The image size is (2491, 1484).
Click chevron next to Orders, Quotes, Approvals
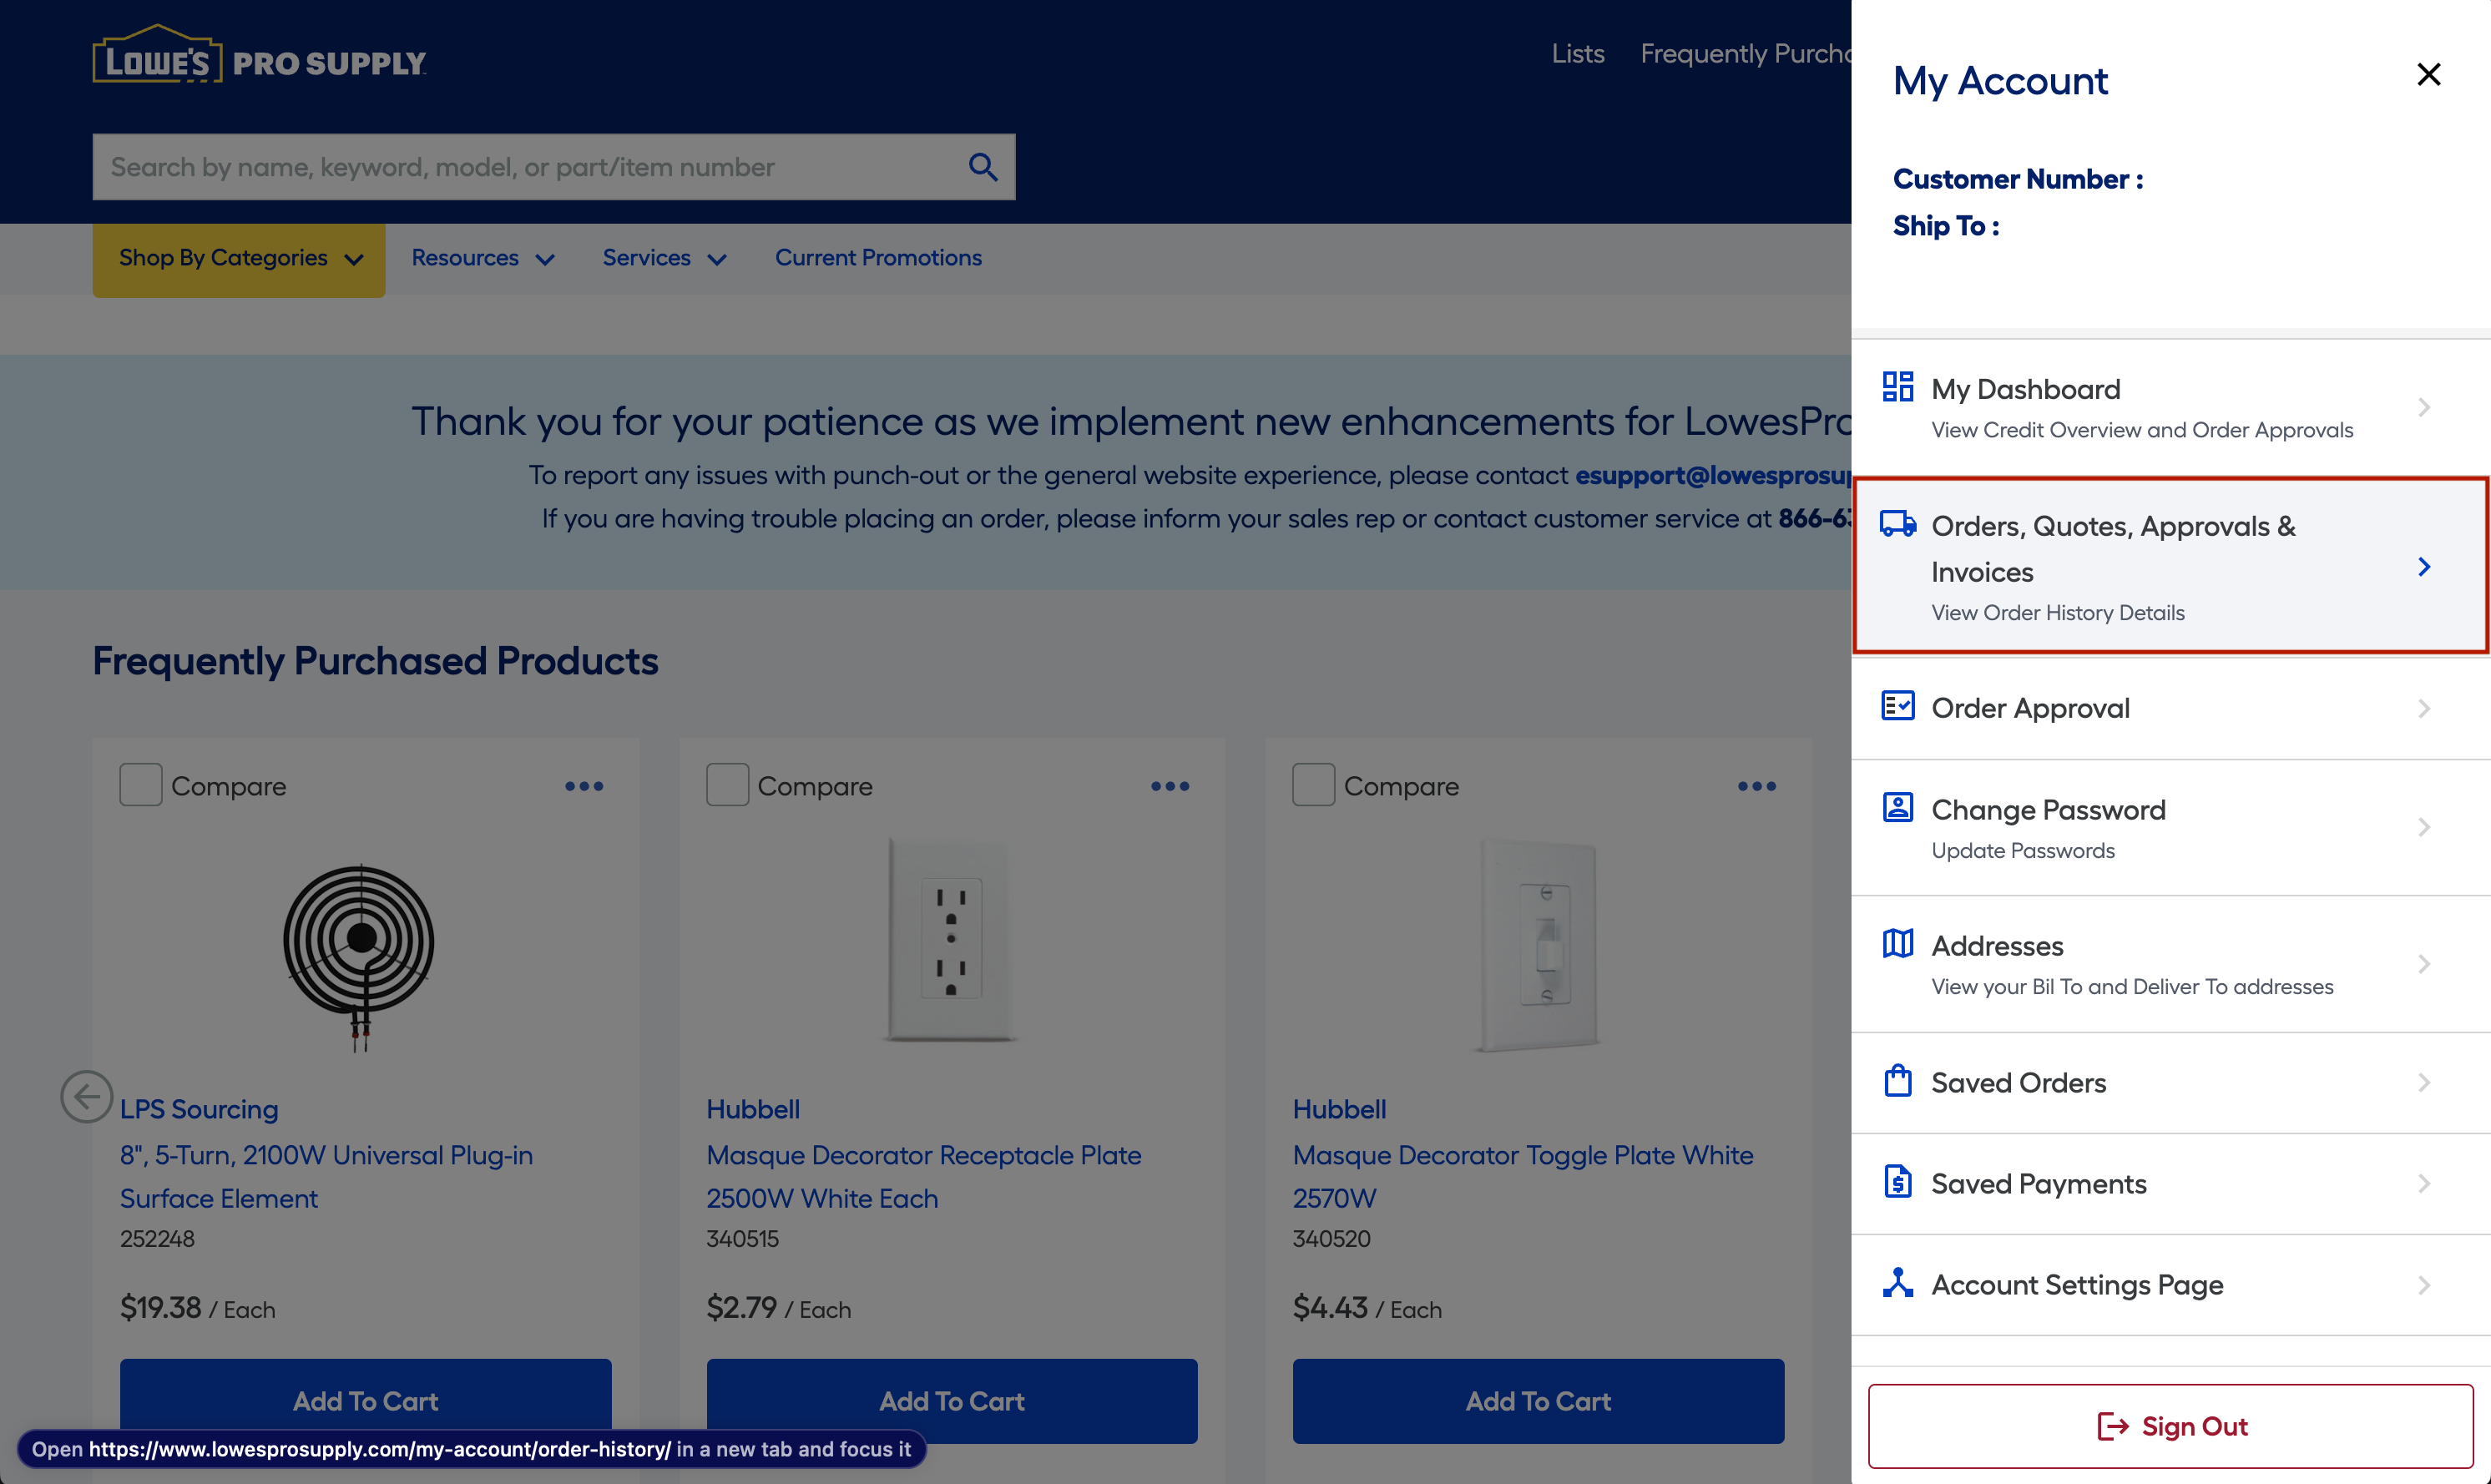[x=2424, y=567]
